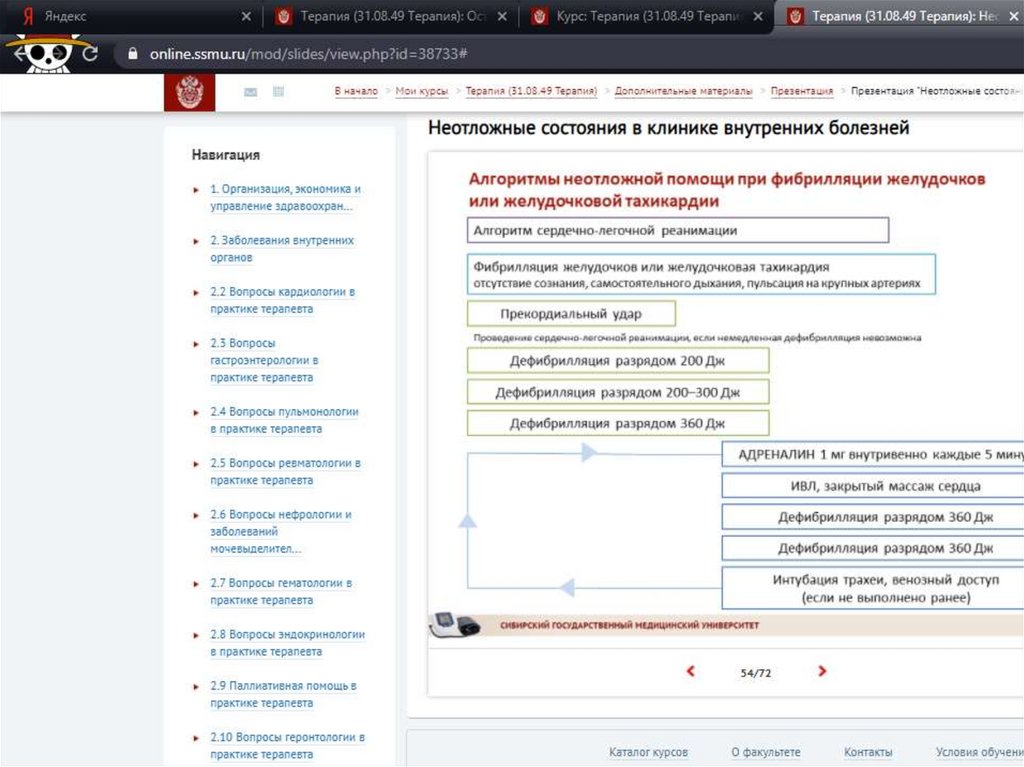Click page heading 'Неотложные состояния в клинике внутренних болезней'
The image size is (1024, 767).
point(668,127)
